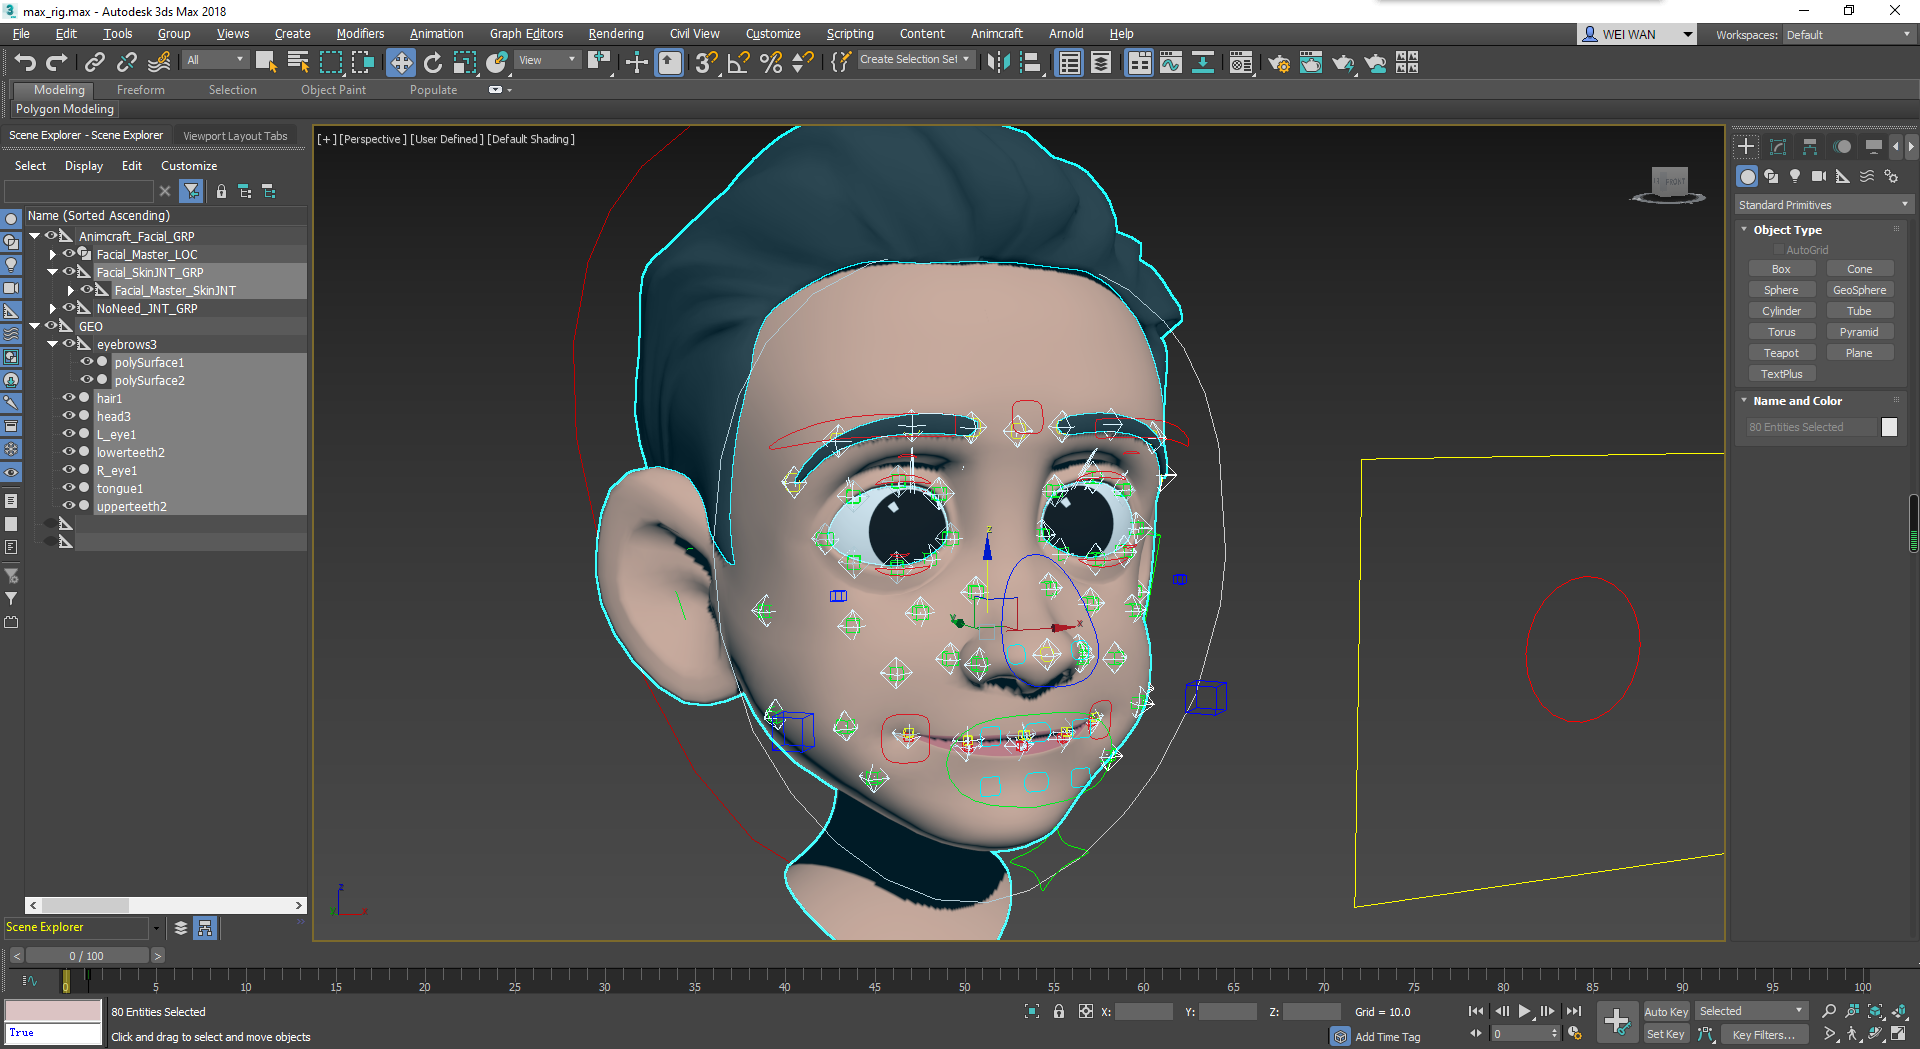The height and width of the screenshot is (1049, 1920).
Task: Click the Undo arrow icon
Action: tap(25, 63)
